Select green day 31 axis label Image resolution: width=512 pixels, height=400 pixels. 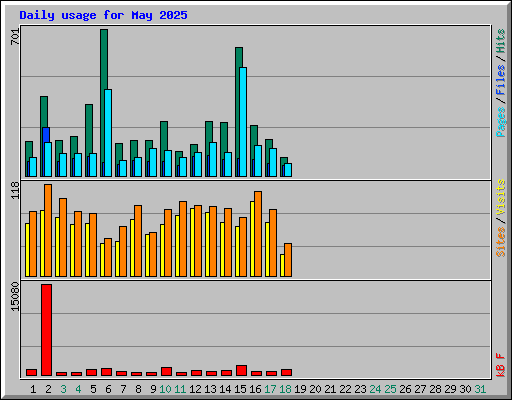(x=480, y=389)
